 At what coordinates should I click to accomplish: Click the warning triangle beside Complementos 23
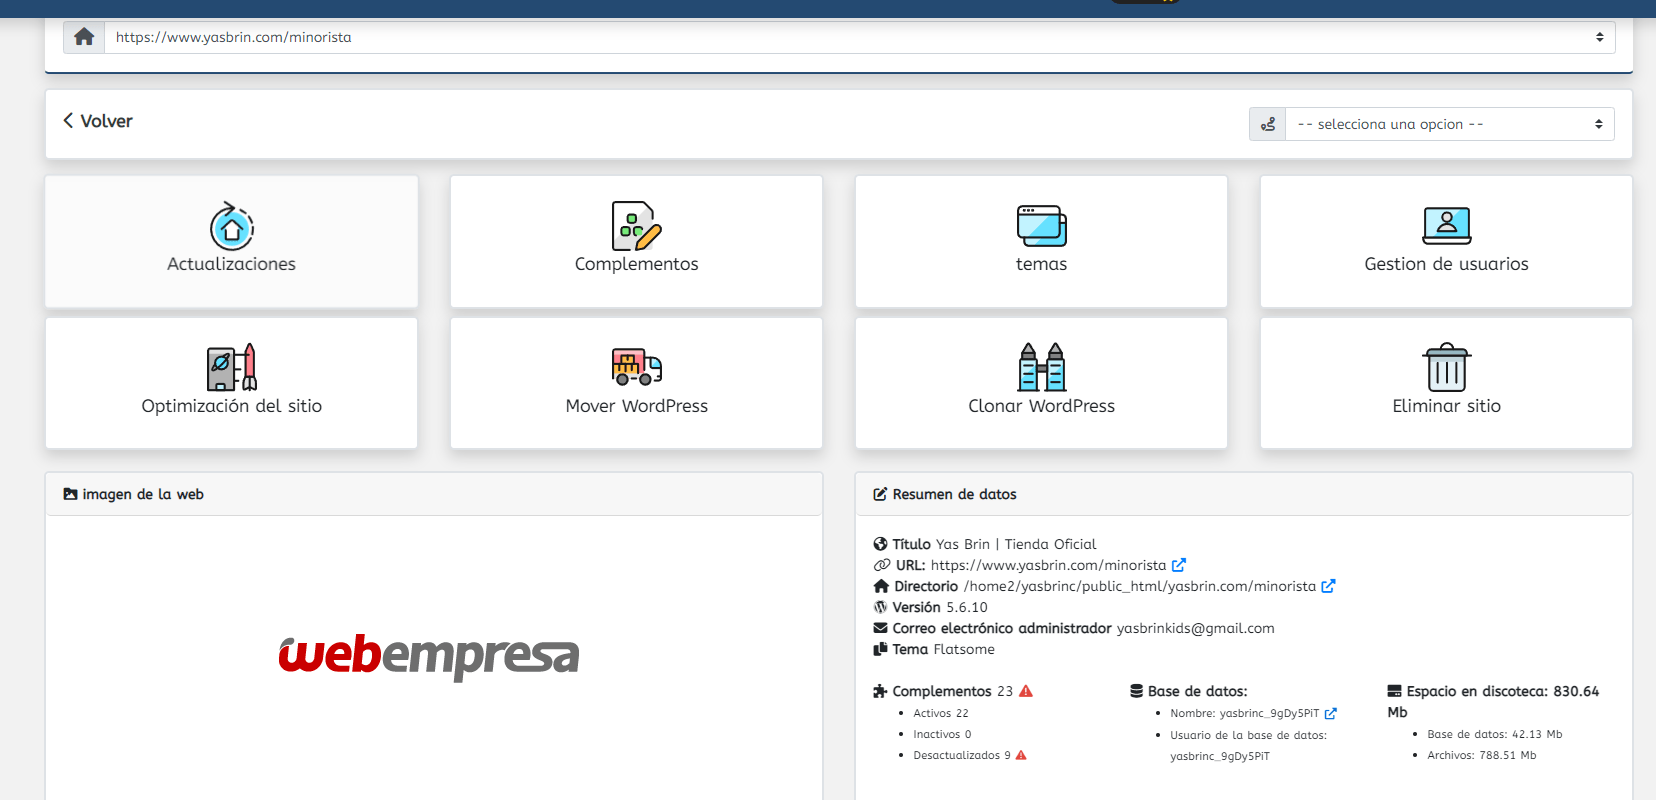(1026, 691)
